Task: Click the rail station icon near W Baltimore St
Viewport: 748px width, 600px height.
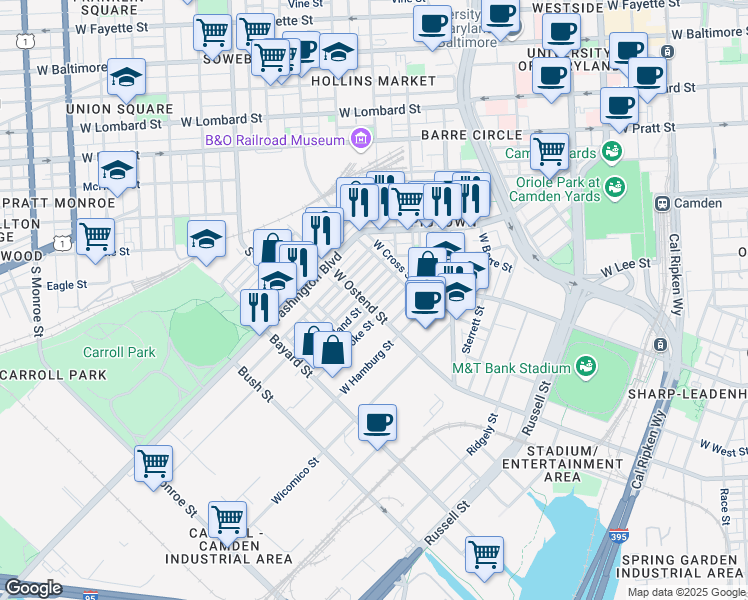Action: click(668, 52)
